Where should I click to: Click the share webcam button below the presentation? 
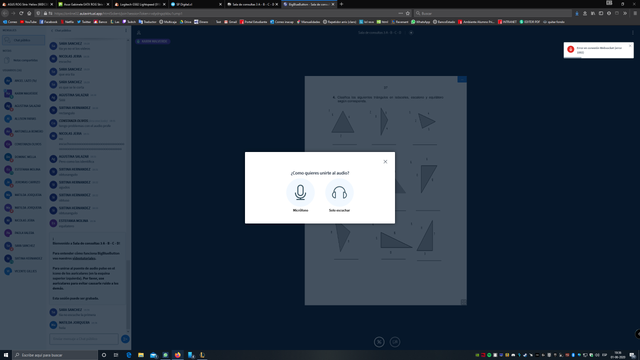point(395,342)
